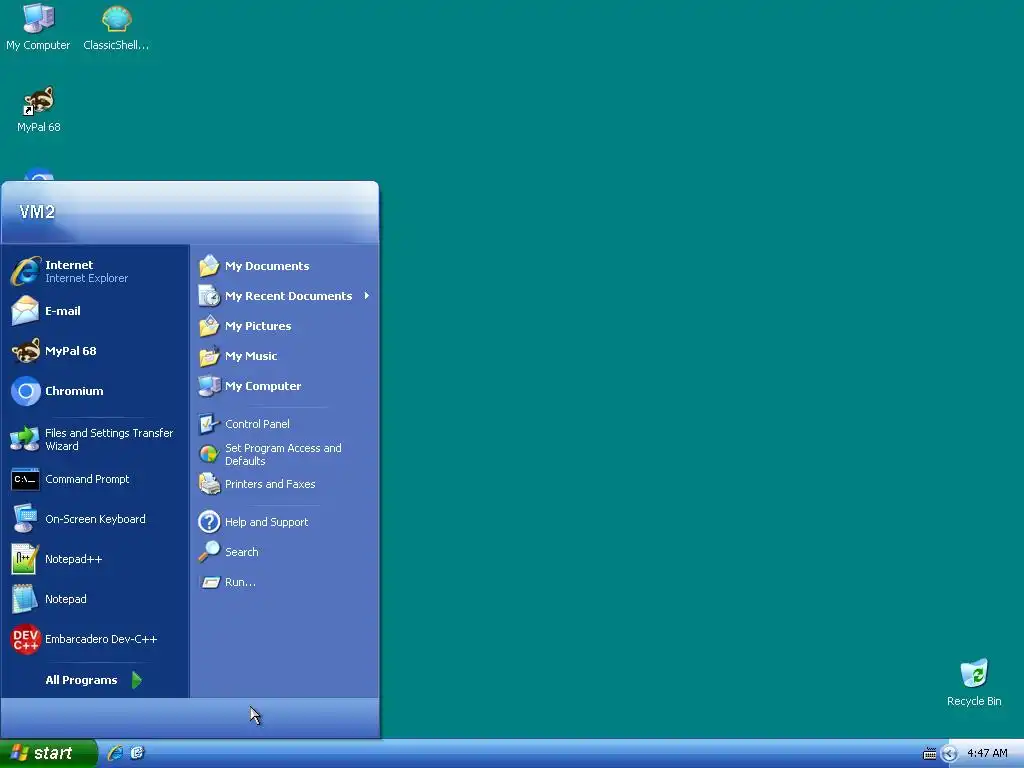Open Internet Explorer from the Start menu

tap(95, 271)
